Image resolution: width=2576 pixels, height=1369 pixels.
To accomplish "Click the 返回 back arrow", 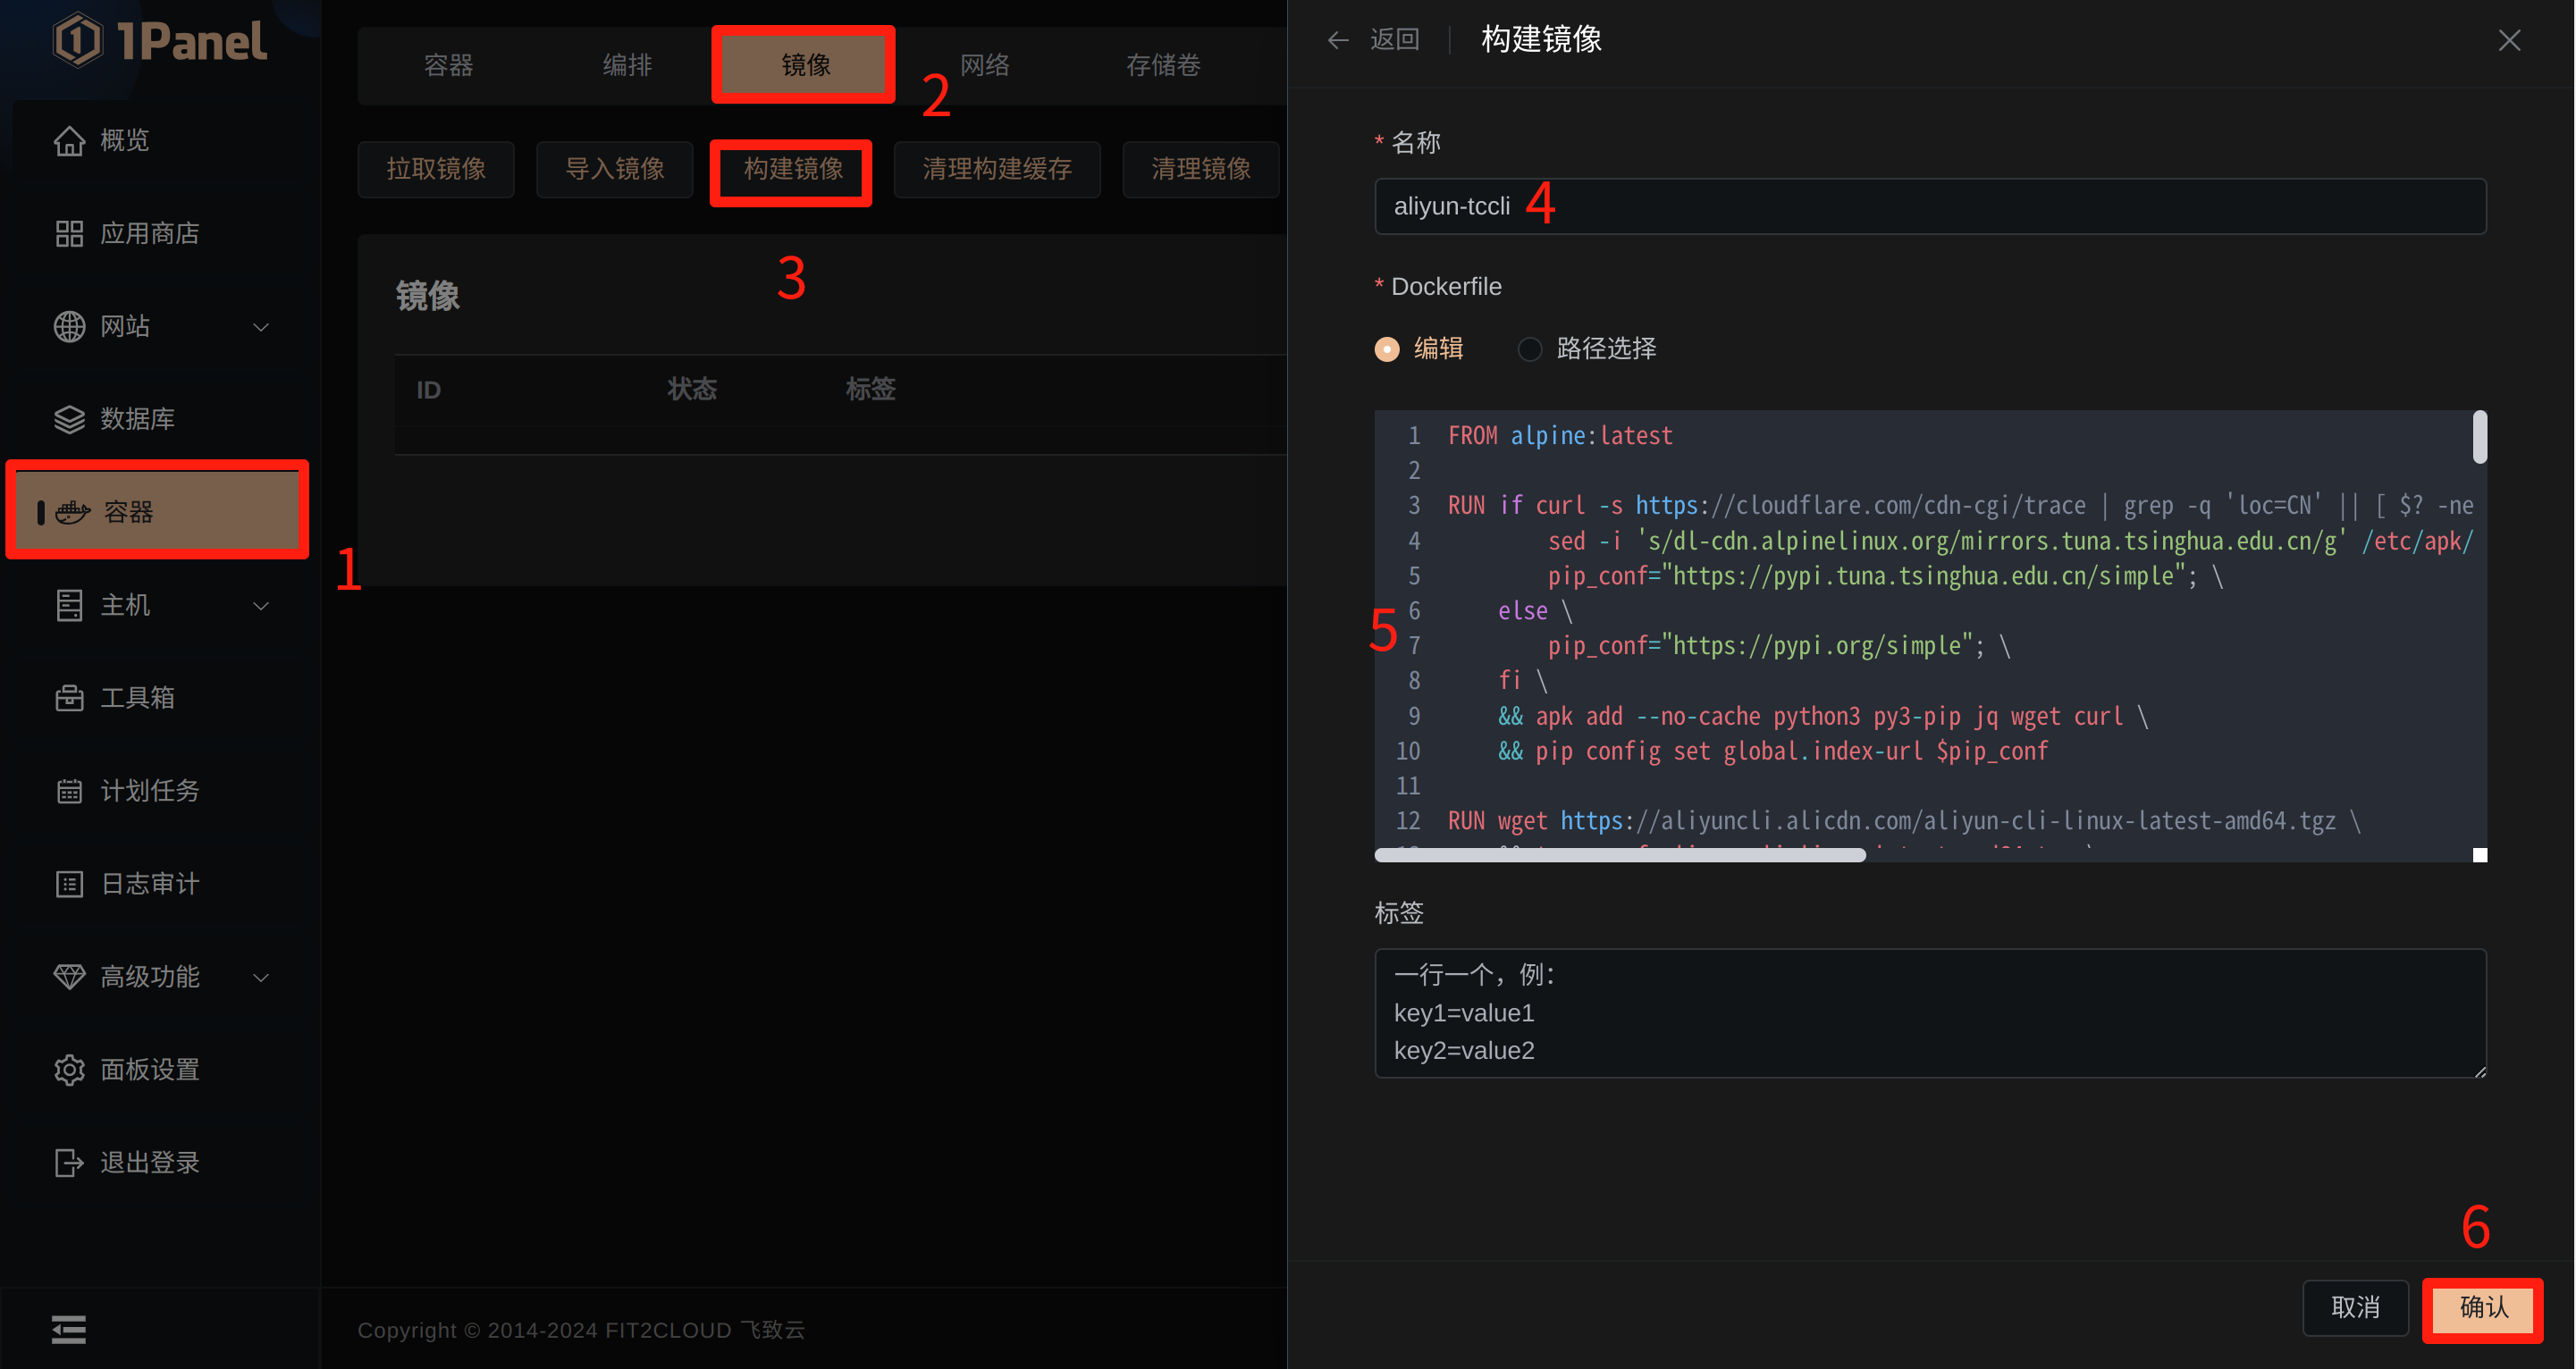I will (x=1338, y=40).
